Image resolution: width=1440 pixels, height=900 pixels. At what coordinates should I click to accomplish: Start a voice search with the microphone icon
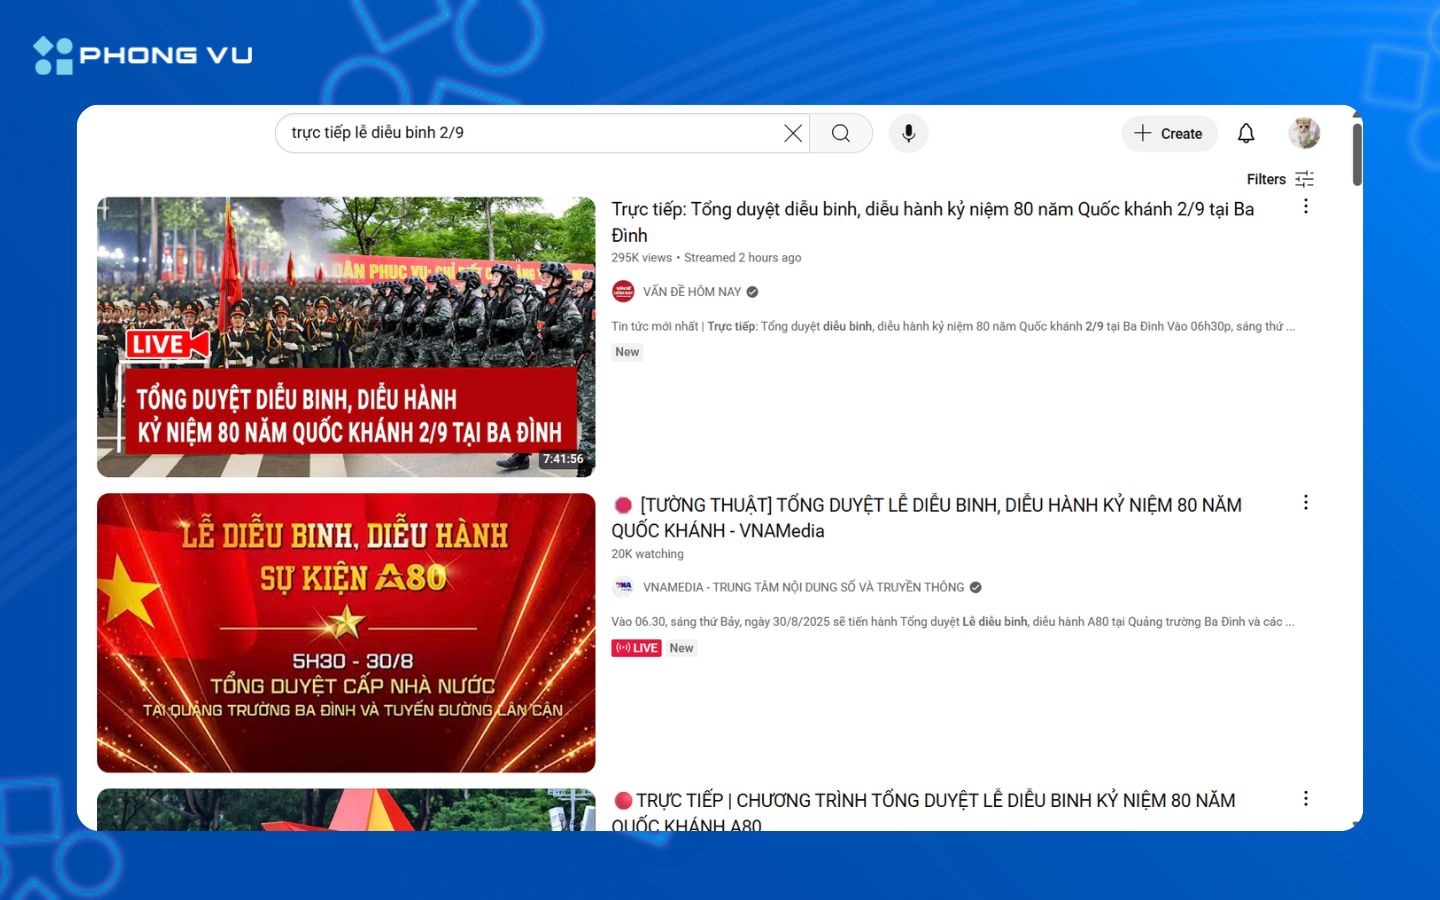(x=908, y=133)
